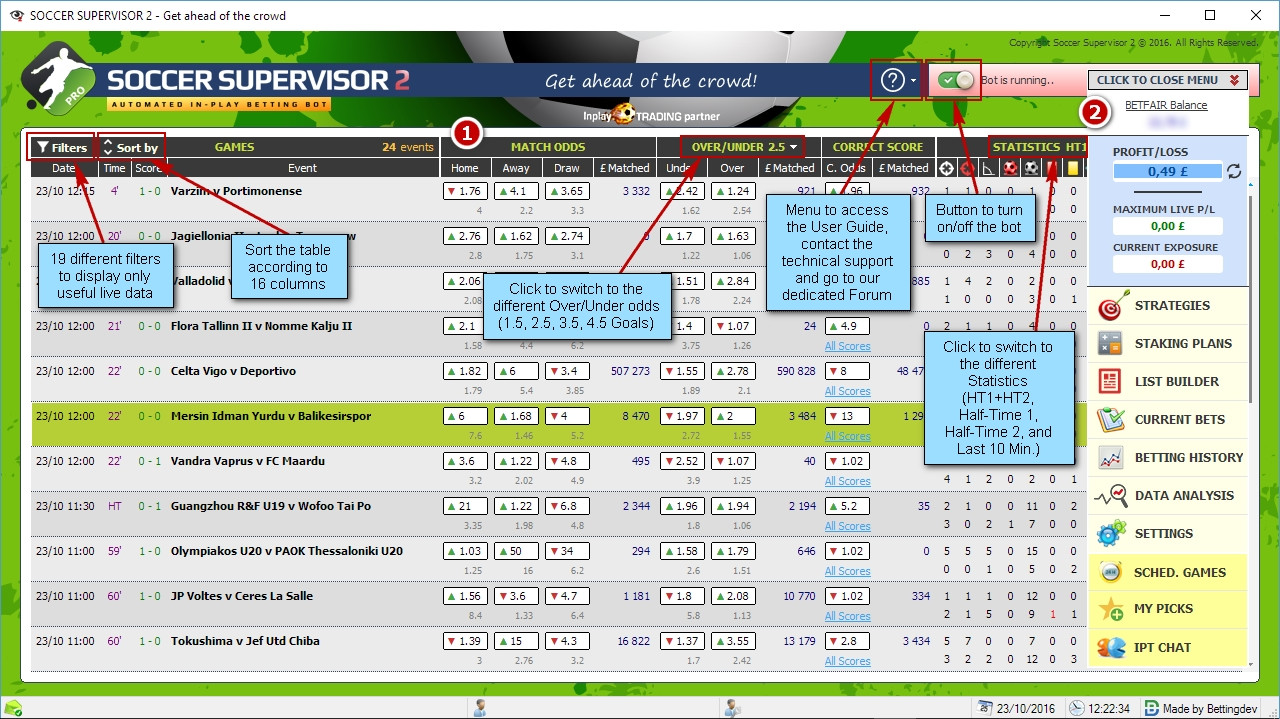Open the Filters menu
This screenshot has width=1280, height=719.
pos(62,147)
